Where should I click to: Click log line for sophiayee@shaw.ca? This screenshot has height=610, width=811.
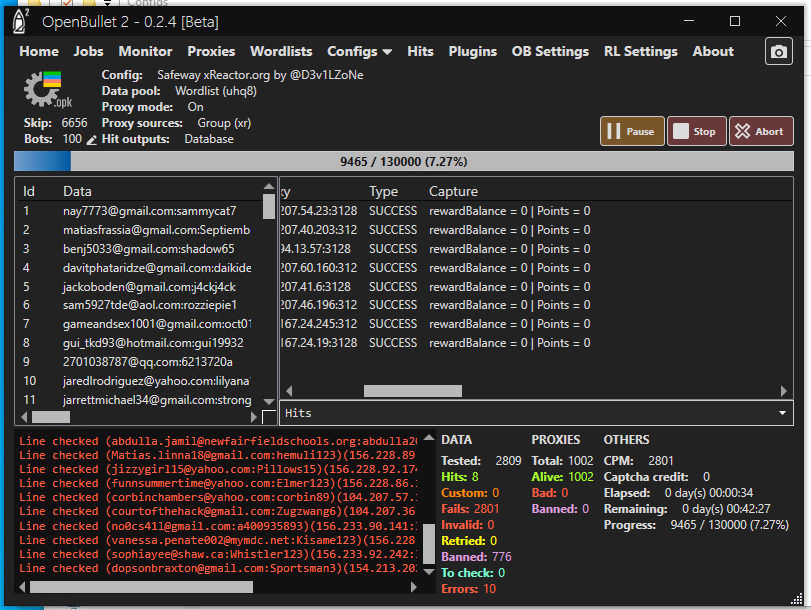218,554
